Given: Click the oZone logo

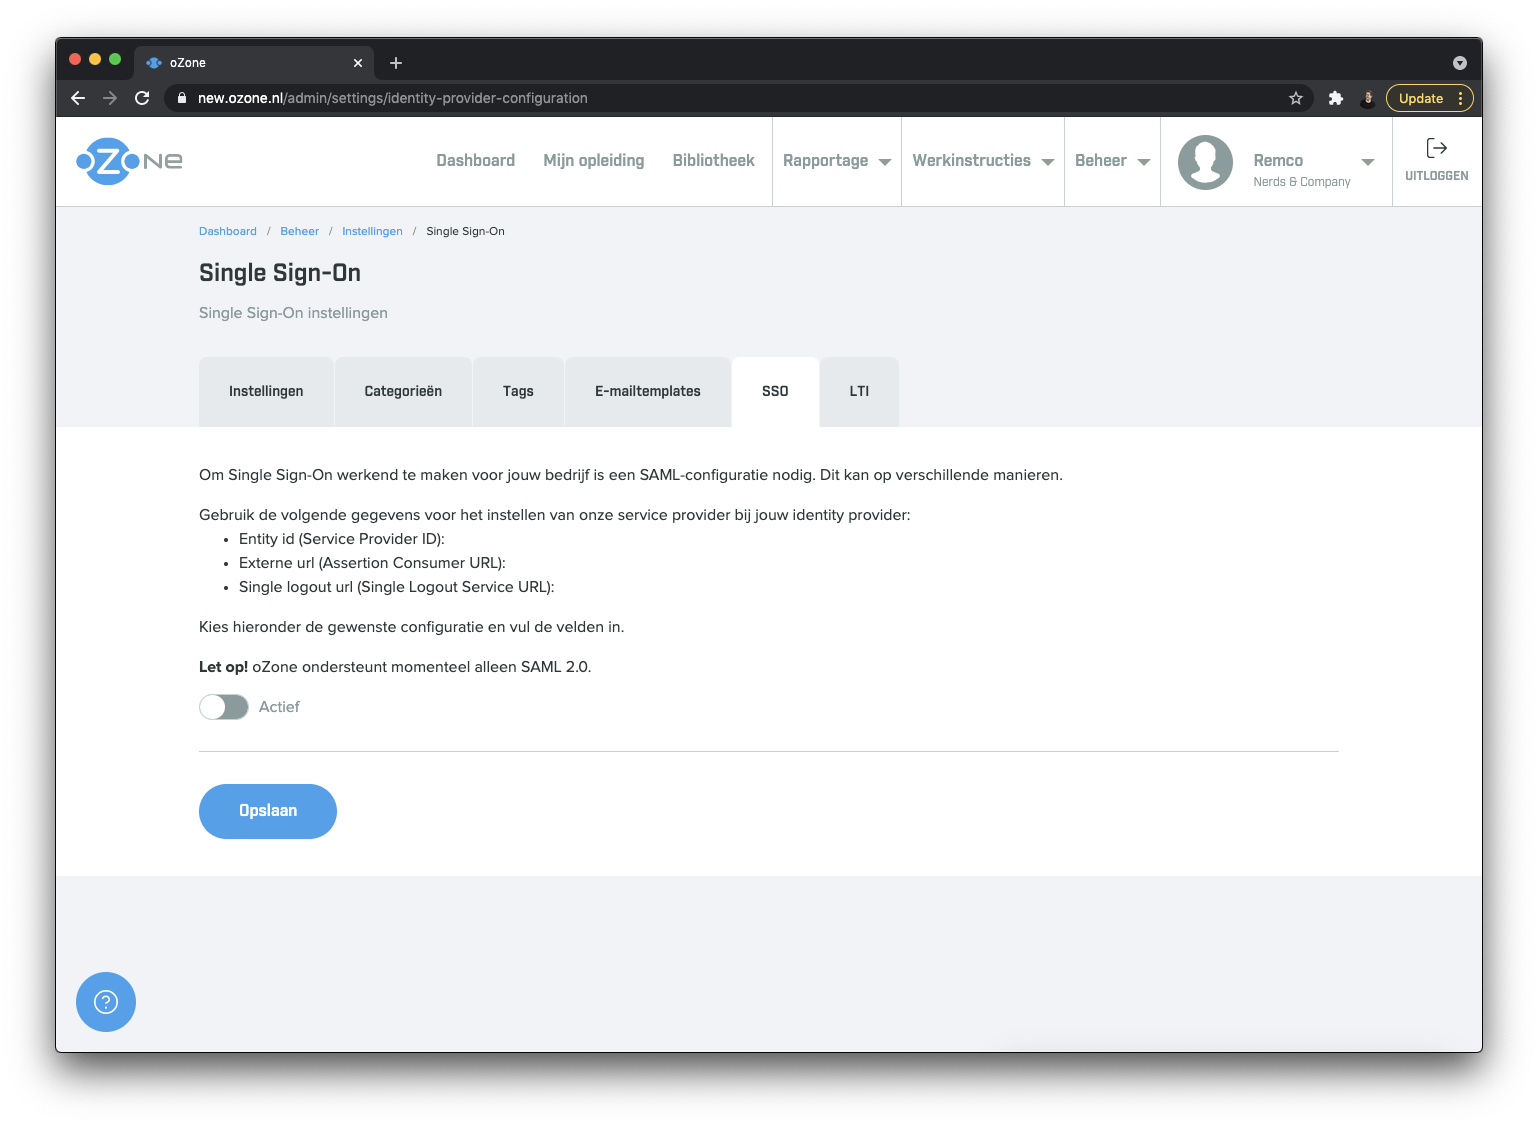Looking at the screenshot, I should pyautogui.click(x=128, y=161).
